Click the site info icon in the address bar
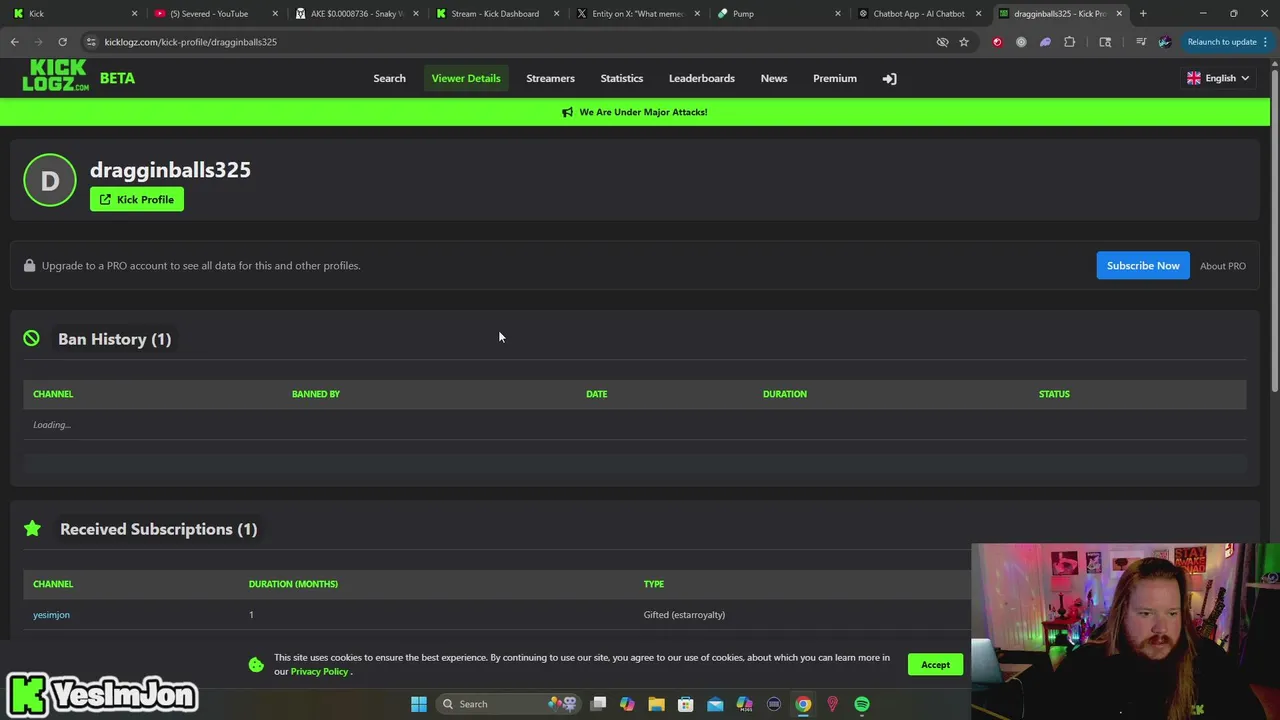The width and height of the screenshot is (1280, 720). [91, 42]
